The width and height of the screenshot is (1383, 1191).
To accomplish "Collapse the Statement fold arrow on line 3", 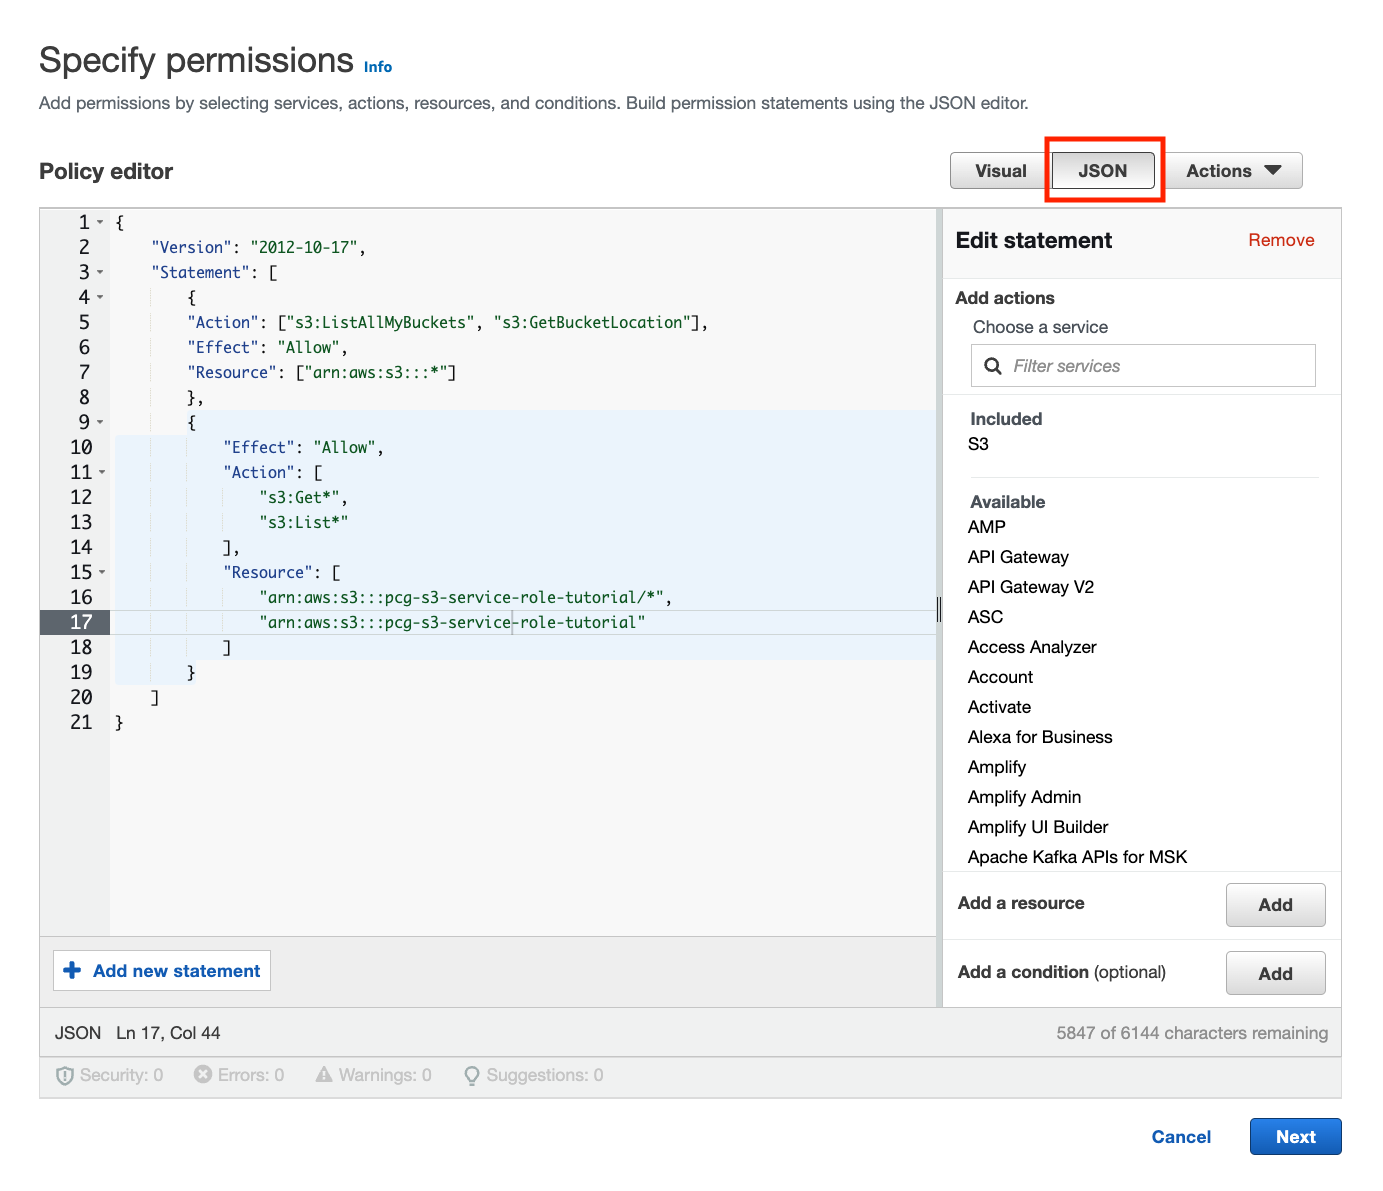I will point(100,272).
